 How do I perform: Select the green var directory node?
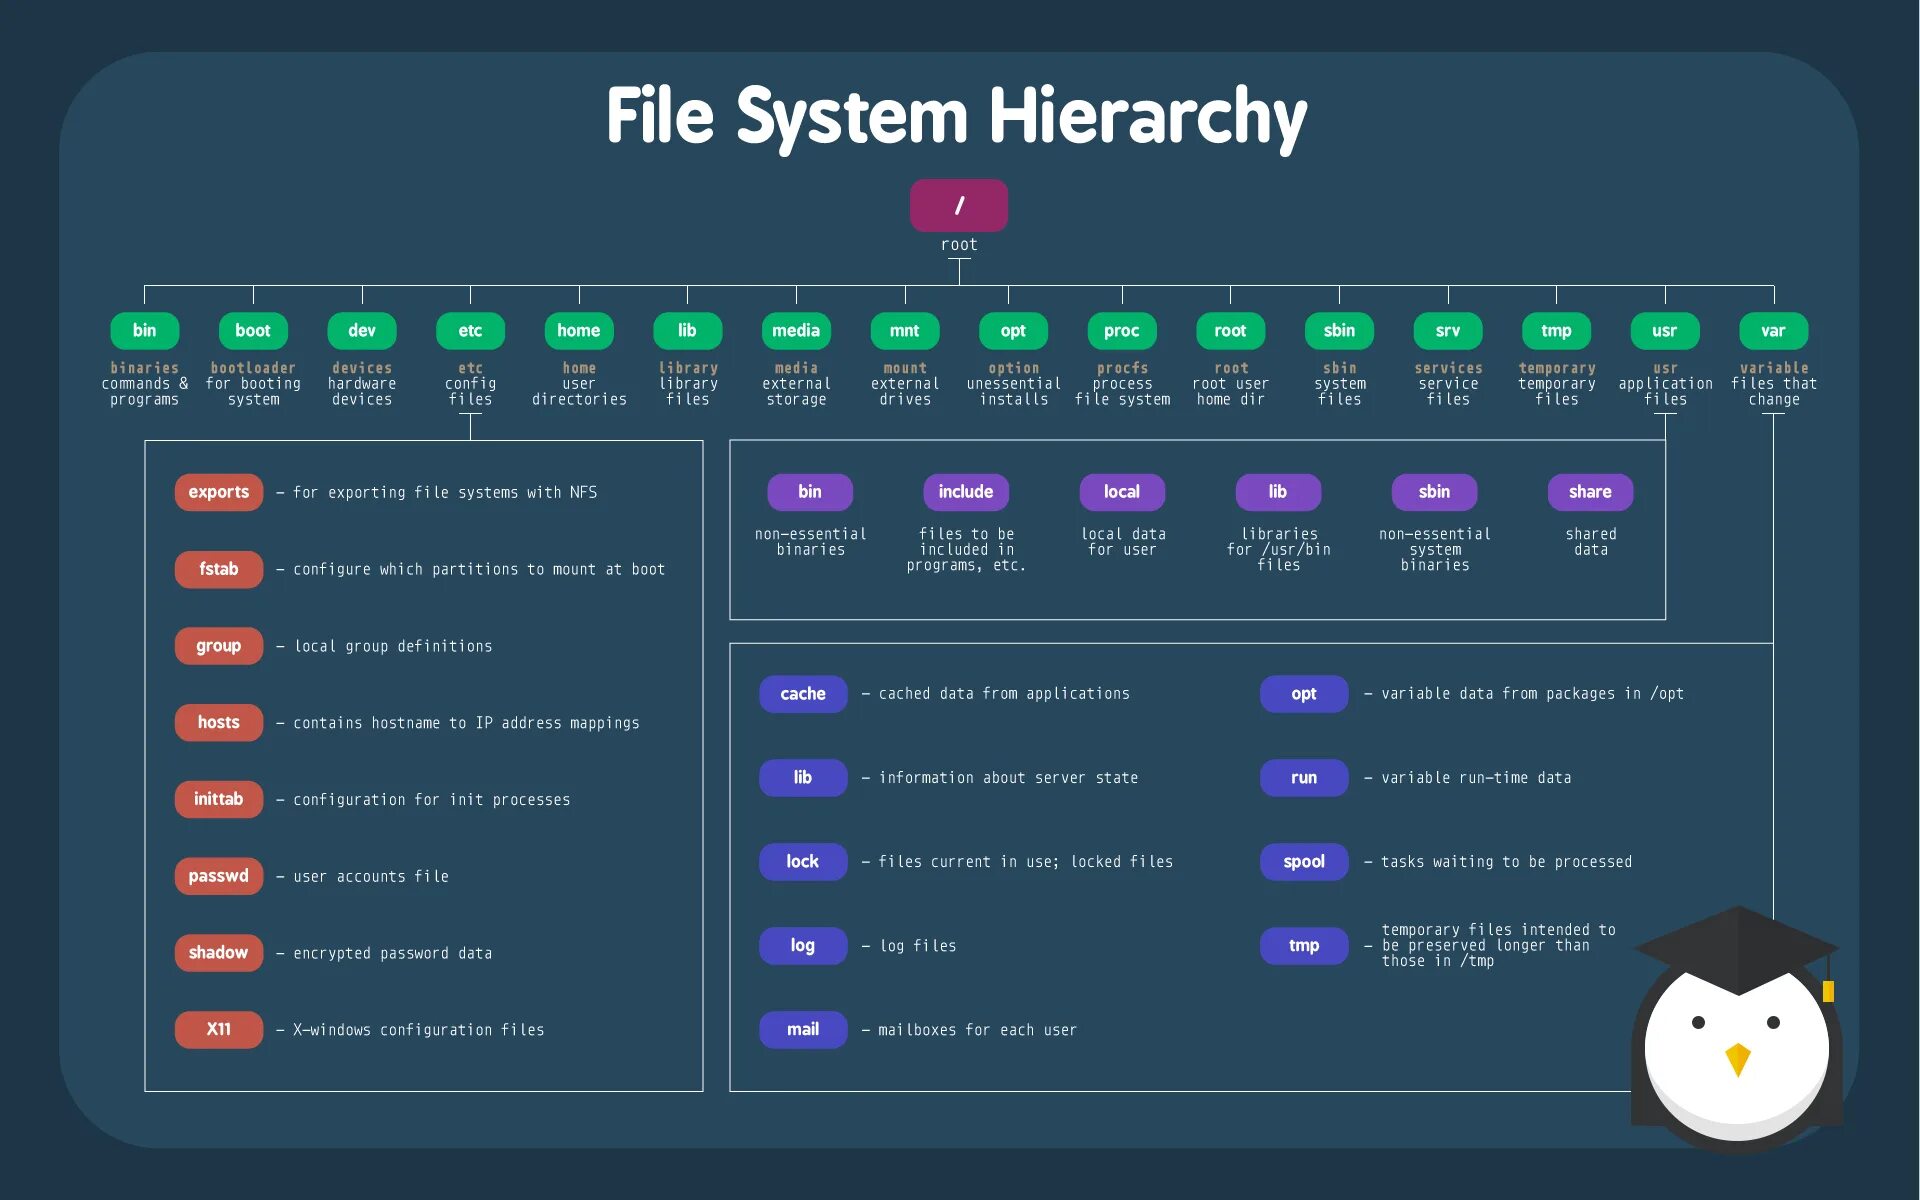[x=1772, y=331]
